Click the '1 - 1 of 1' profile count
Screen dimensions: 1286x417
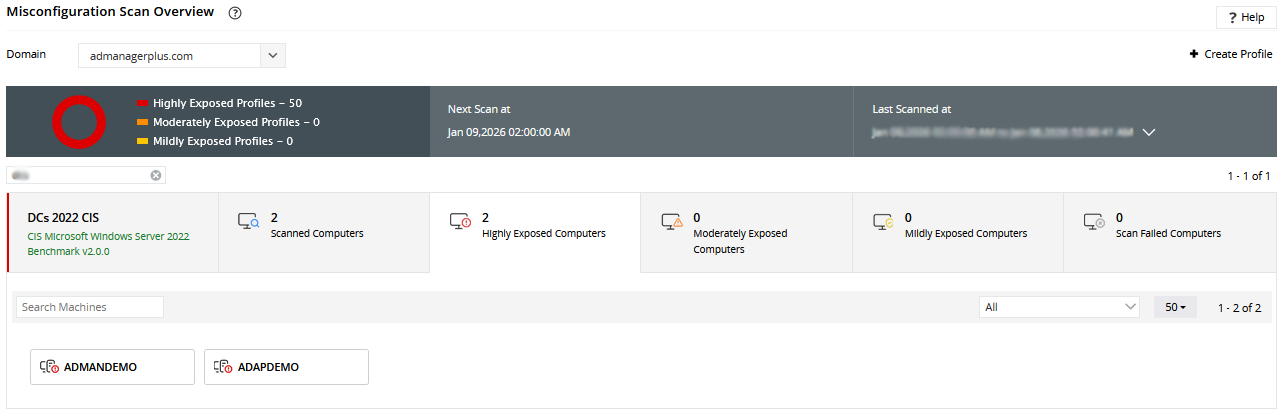(x=1249, y=176)
